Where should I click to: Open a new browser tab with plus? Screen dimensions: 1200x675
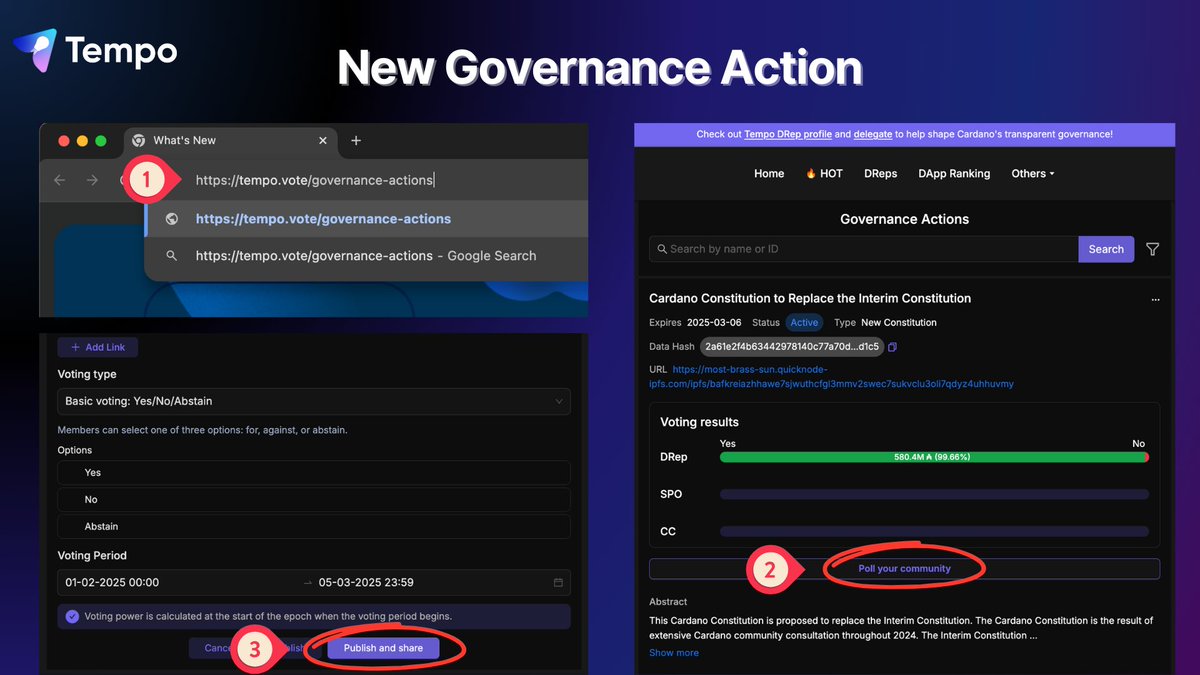point(356,141)
